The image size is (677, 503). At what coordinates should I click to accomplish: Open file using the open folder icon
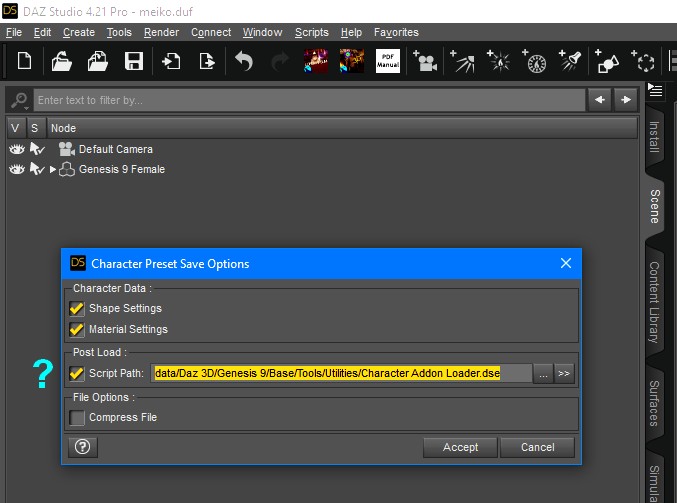[x=61, y=61]
